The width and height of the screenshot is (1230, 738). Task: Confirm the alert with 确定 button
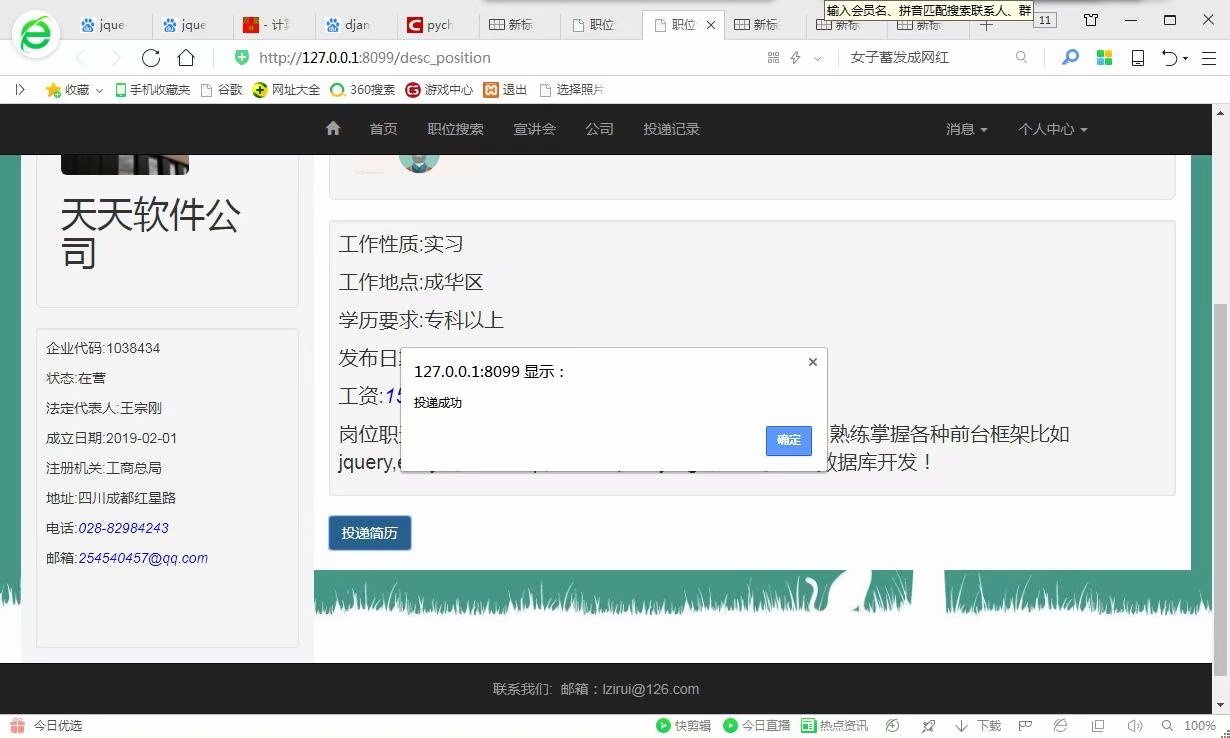click(x=789, y=440)
